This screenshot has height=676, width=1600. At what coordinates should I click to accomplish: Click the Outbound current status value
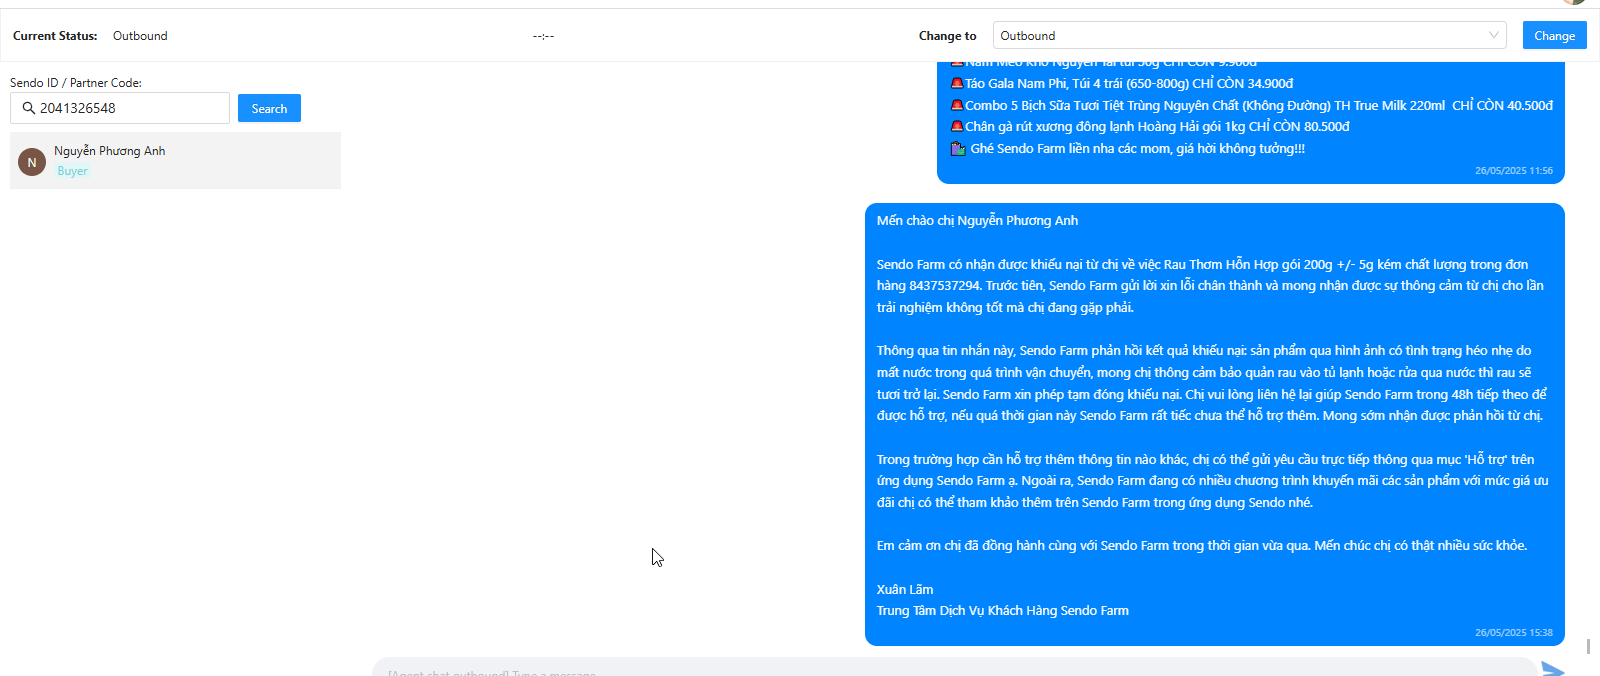point(140,36)
